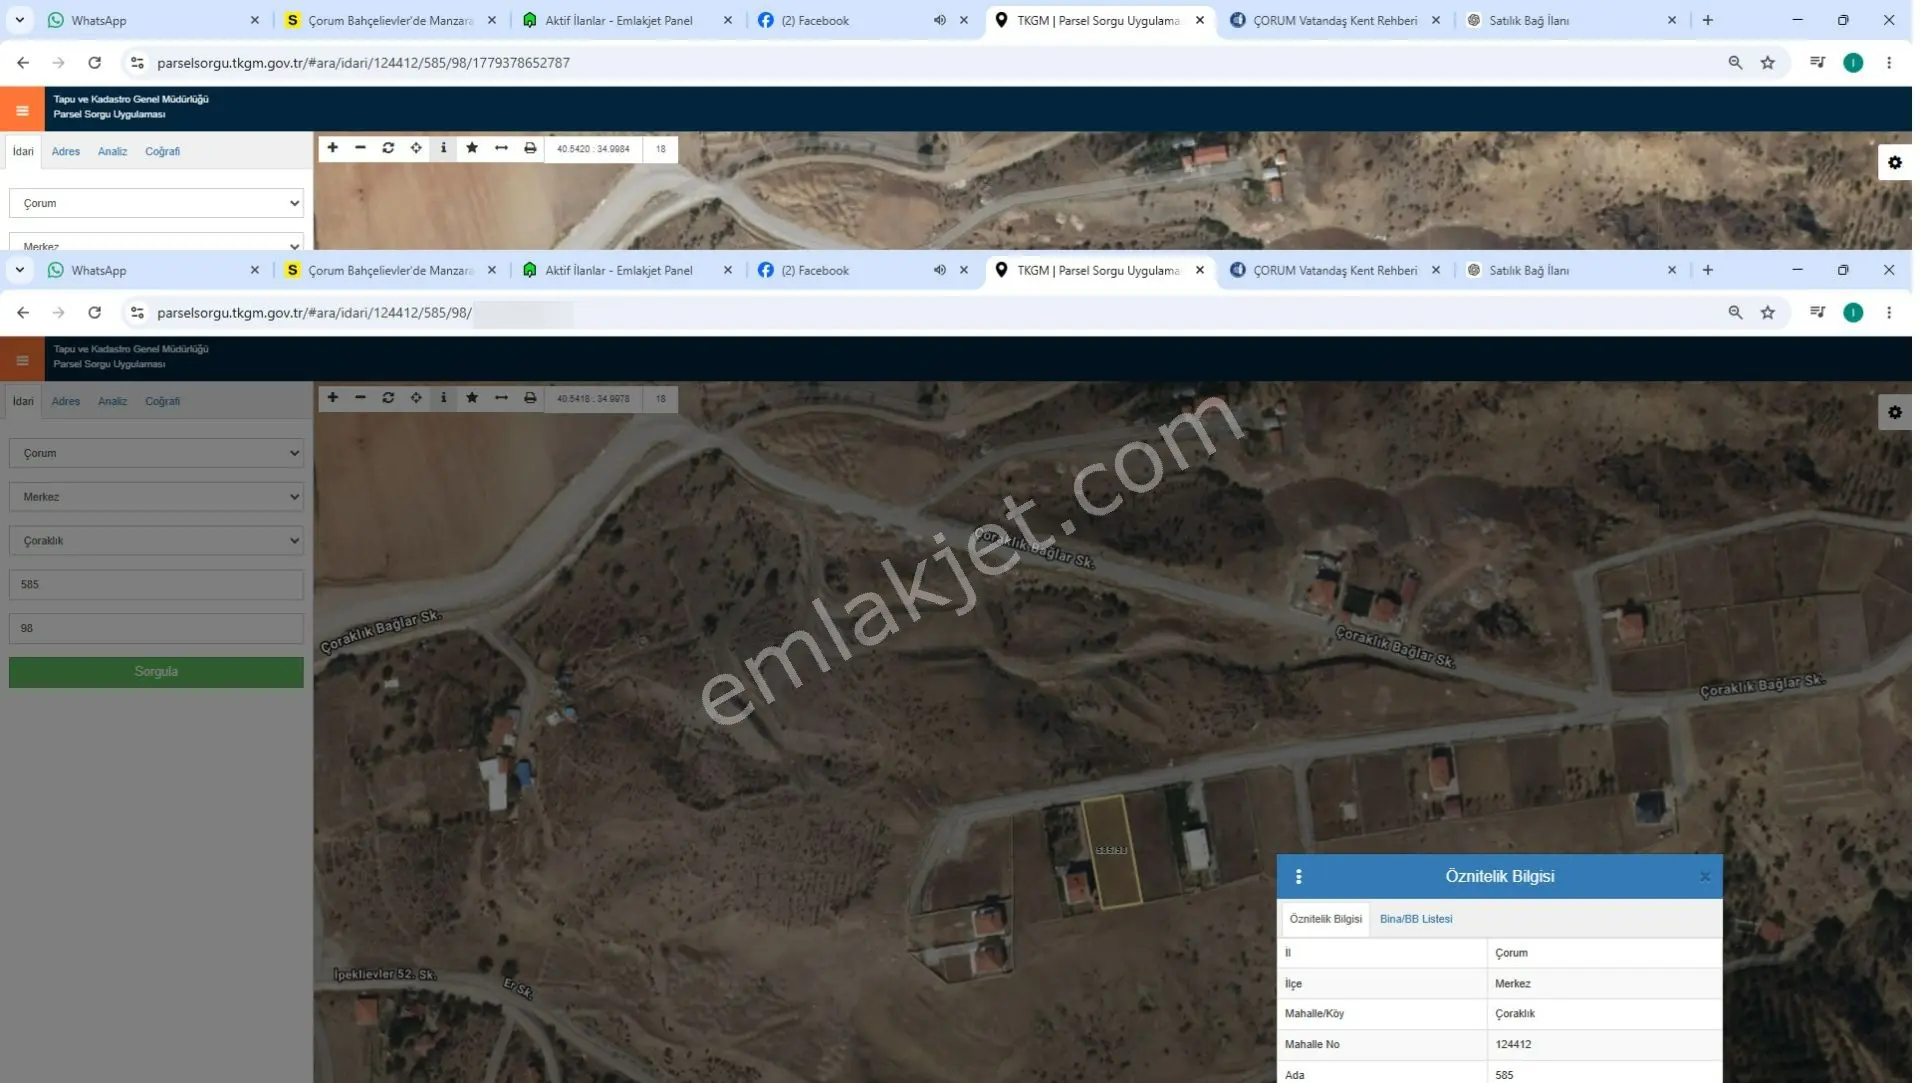Refresh the map using the rotate-arrows icon

(388, 398)
